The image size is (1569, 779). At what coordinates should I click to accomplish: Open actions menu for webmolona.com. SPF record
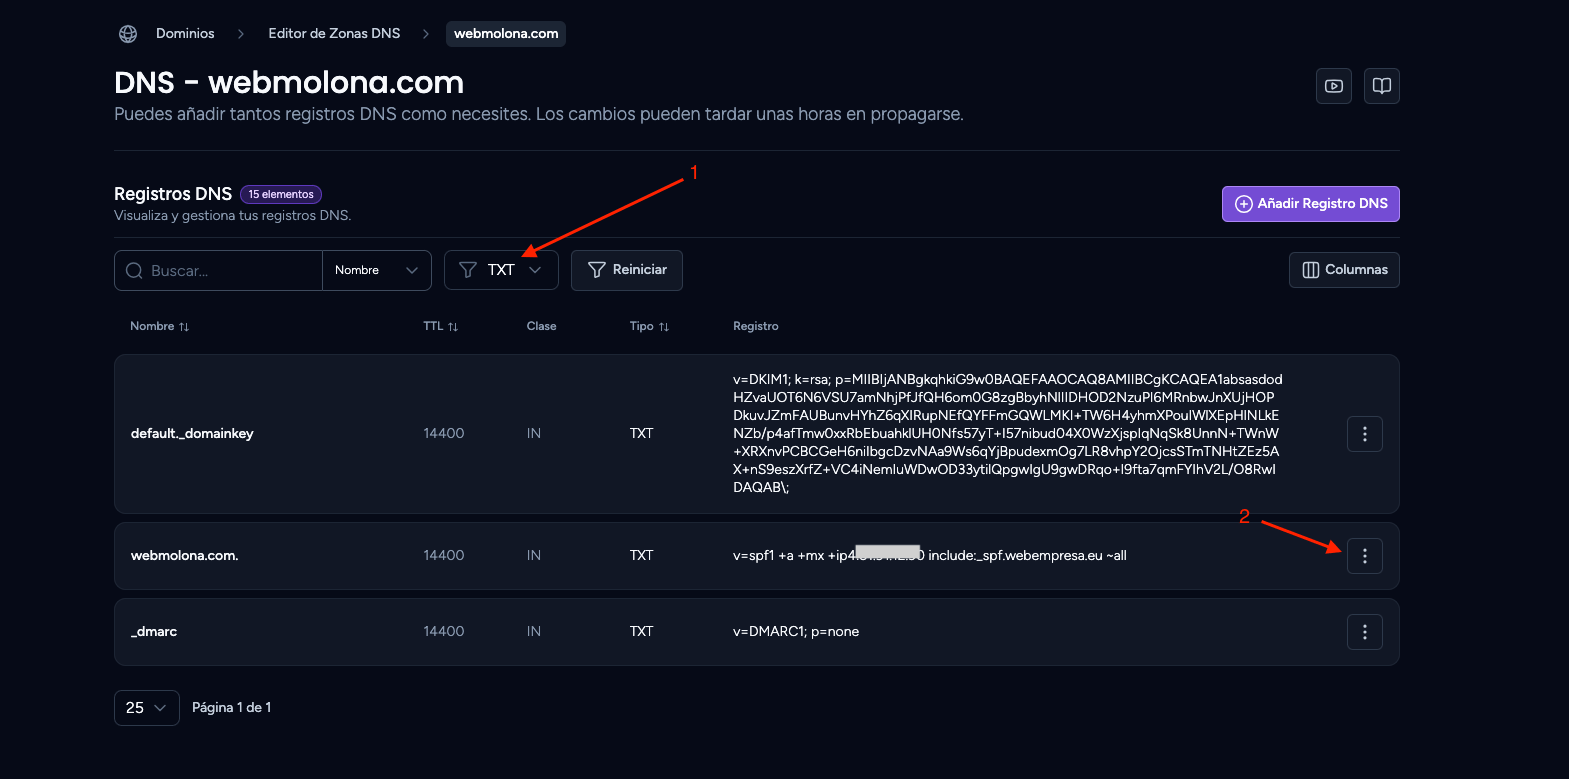click(1365, 556)
